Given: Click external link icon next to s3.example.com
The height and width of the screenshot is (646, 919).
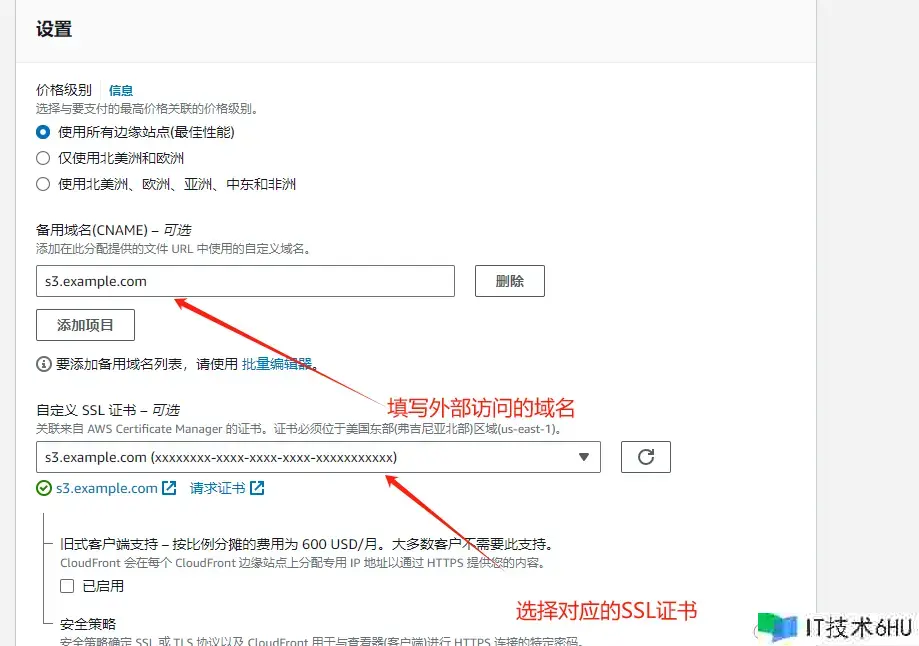Looking at the screenshot, I should click(x=169, y=488).
